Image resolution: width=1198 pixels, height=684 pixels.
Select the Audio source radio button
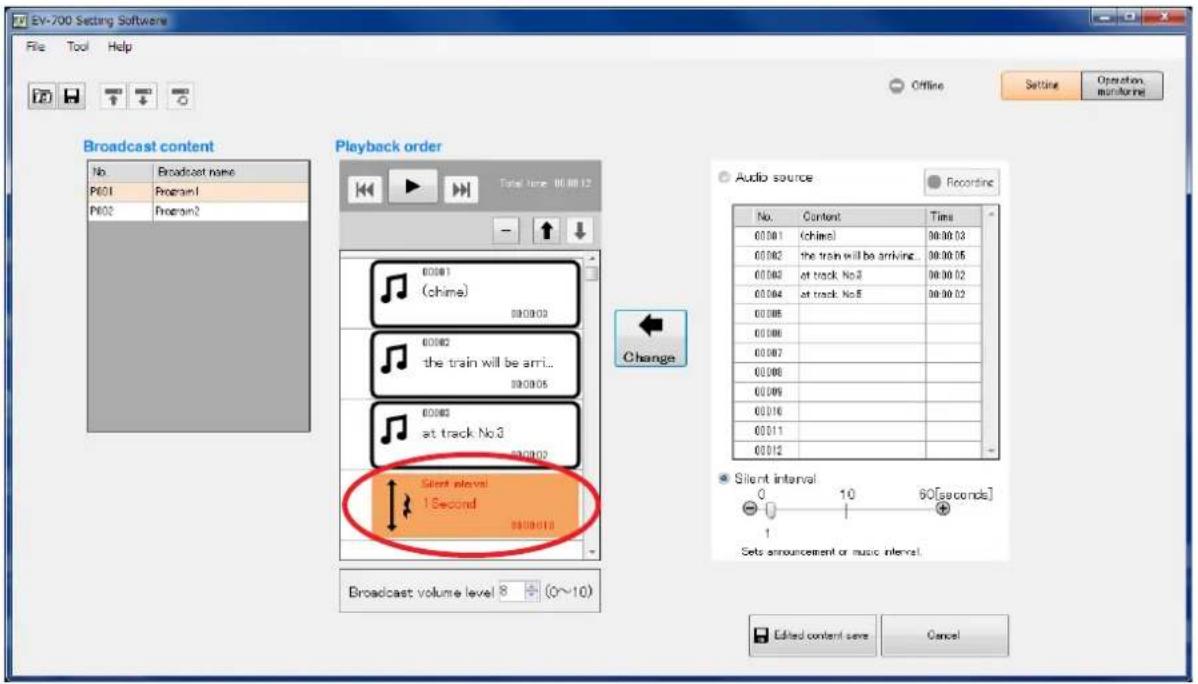(724, 177)
